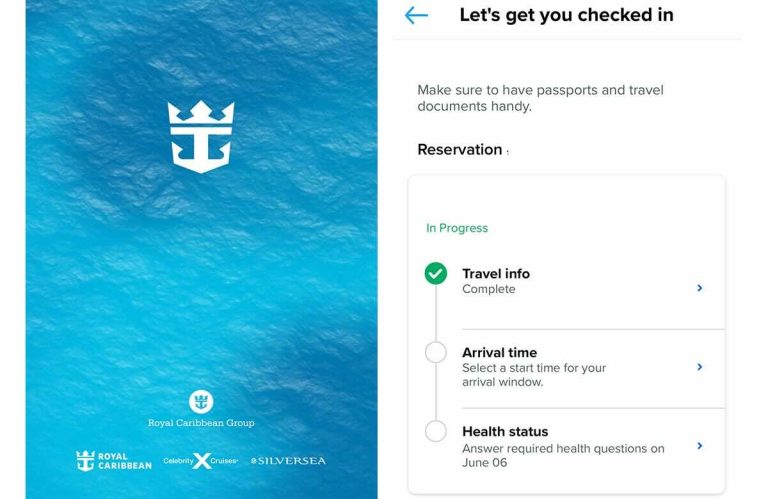Screen dimensions: 768x499
Task: Tap the "Let's get you checked in" title
Action: point(567,15)
